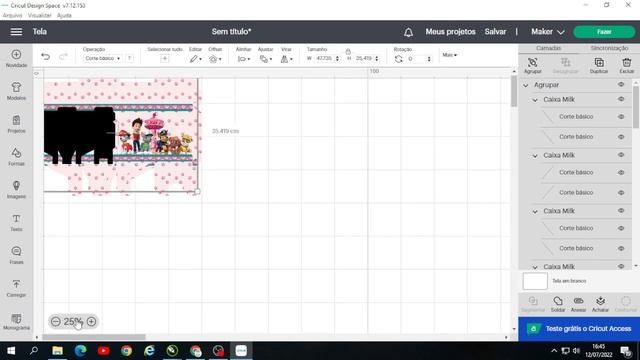The height and width of the screenshot is (360, 640).
Task: Open the Ajustar arrange dropdown
Action: point(265,59)
